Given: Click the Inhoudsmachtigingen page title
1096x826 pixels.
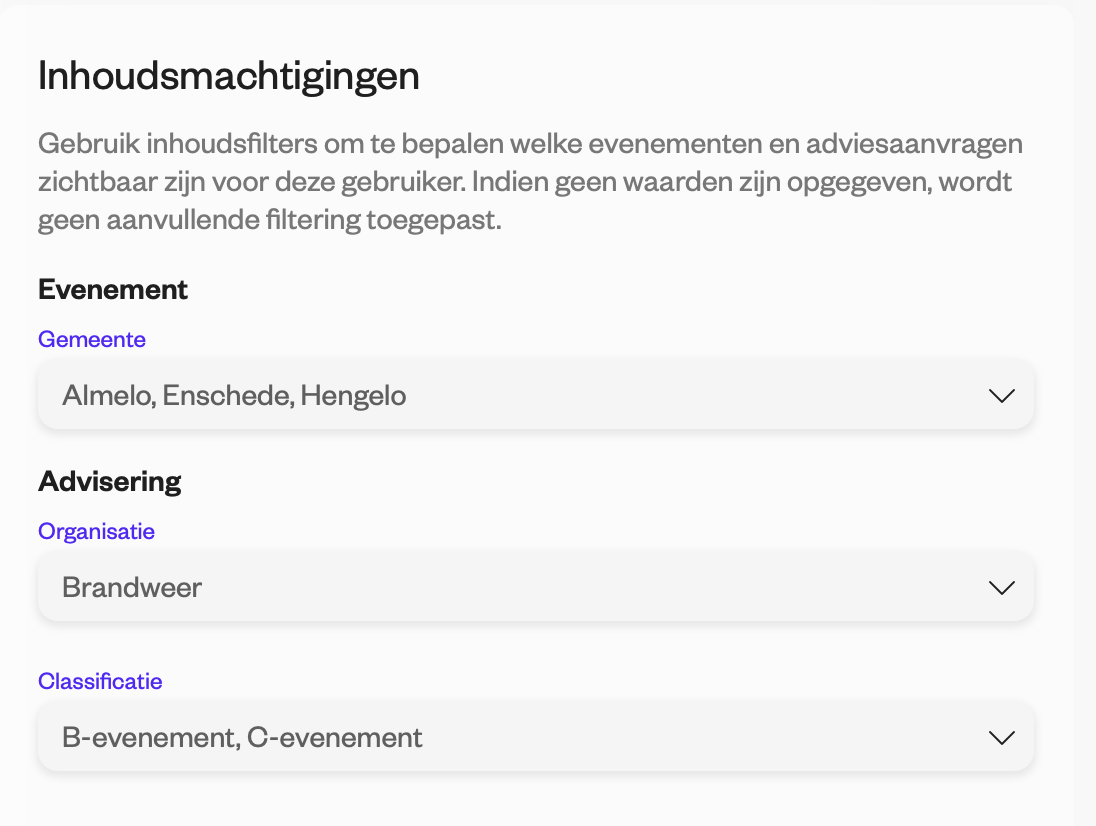Looking at the screenshot, I should tap(229, 75).
